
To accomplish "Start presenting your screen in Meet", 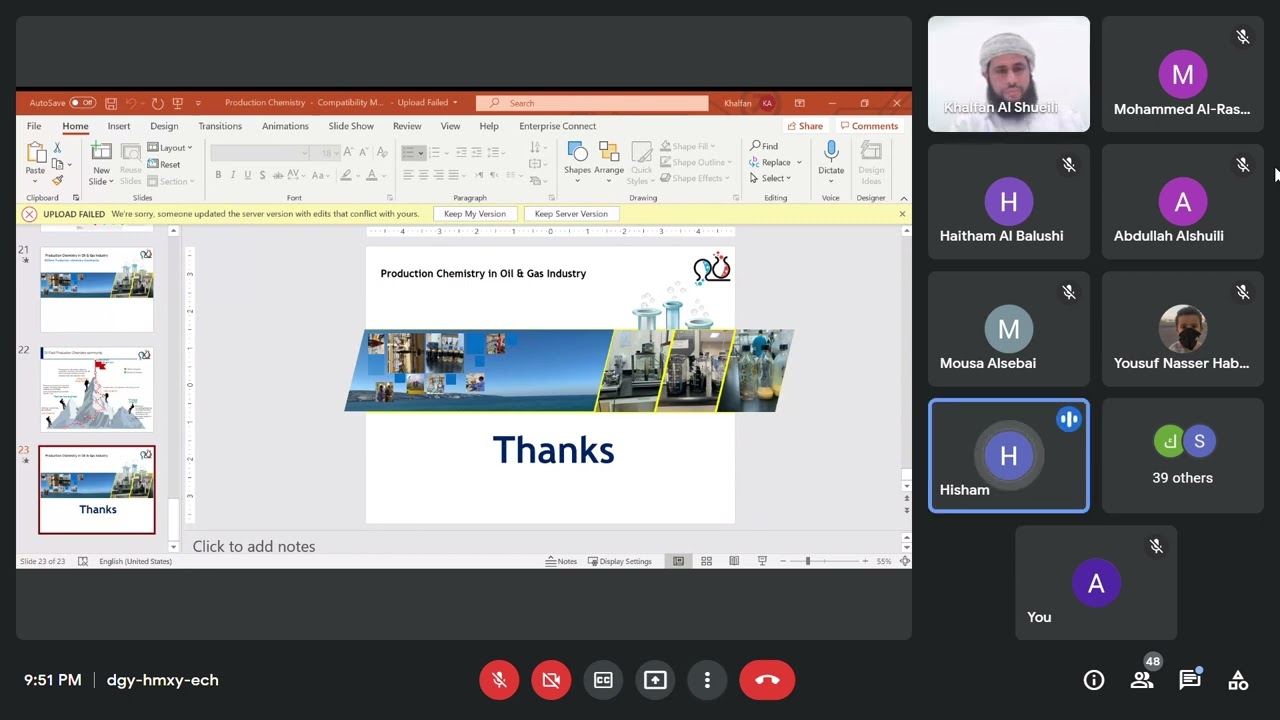I will [655, 680].
